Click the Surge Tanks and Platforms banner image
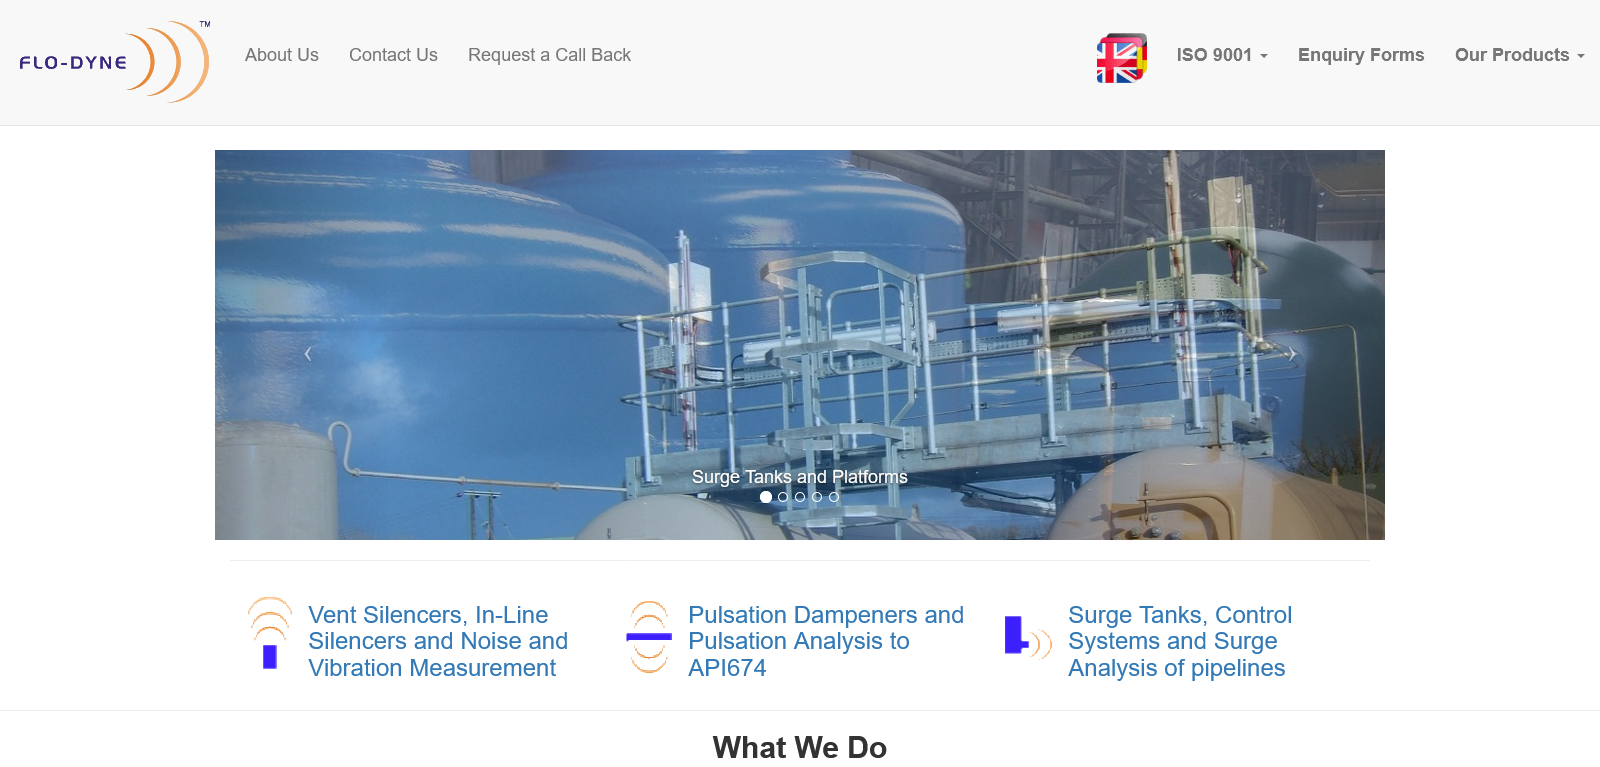This screenshot has height=767, width=1600. point(800,300)
